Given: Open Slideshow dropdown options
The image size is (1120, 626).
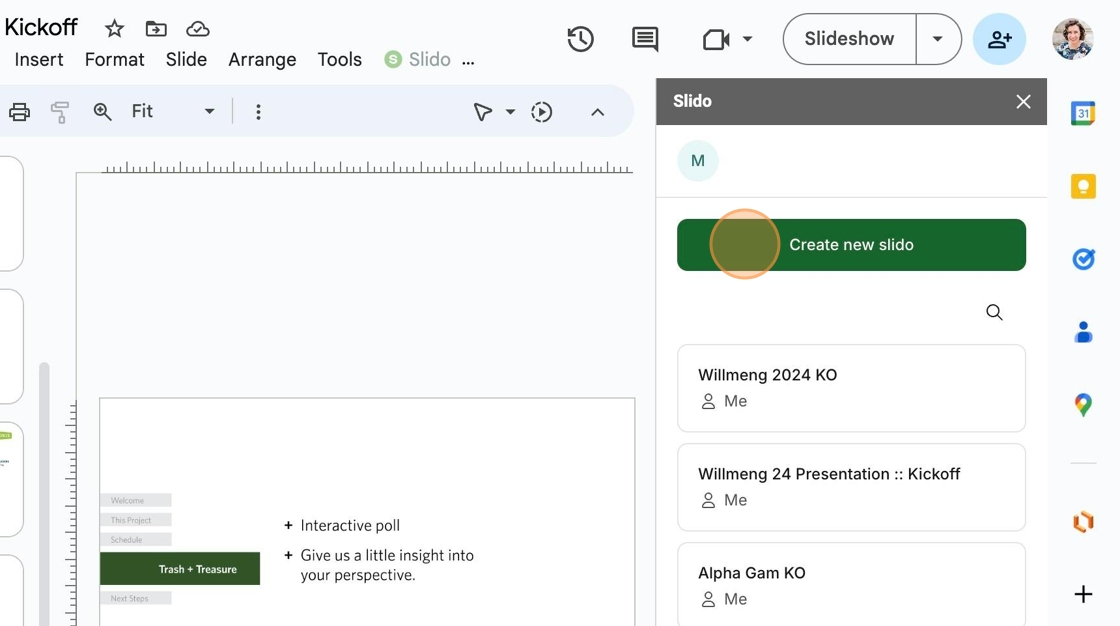Looking at the screenshot, I should 938,39.
